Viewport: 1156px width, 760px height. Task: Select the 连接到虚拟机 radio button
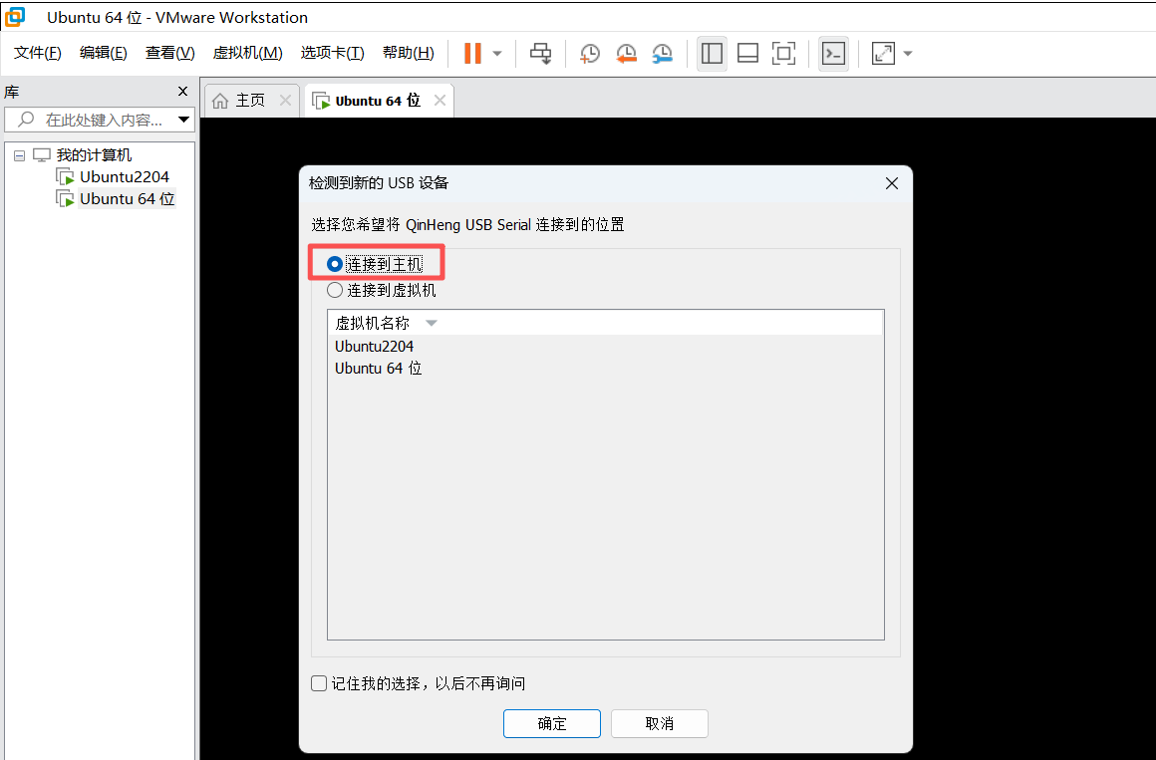point(335,290)
